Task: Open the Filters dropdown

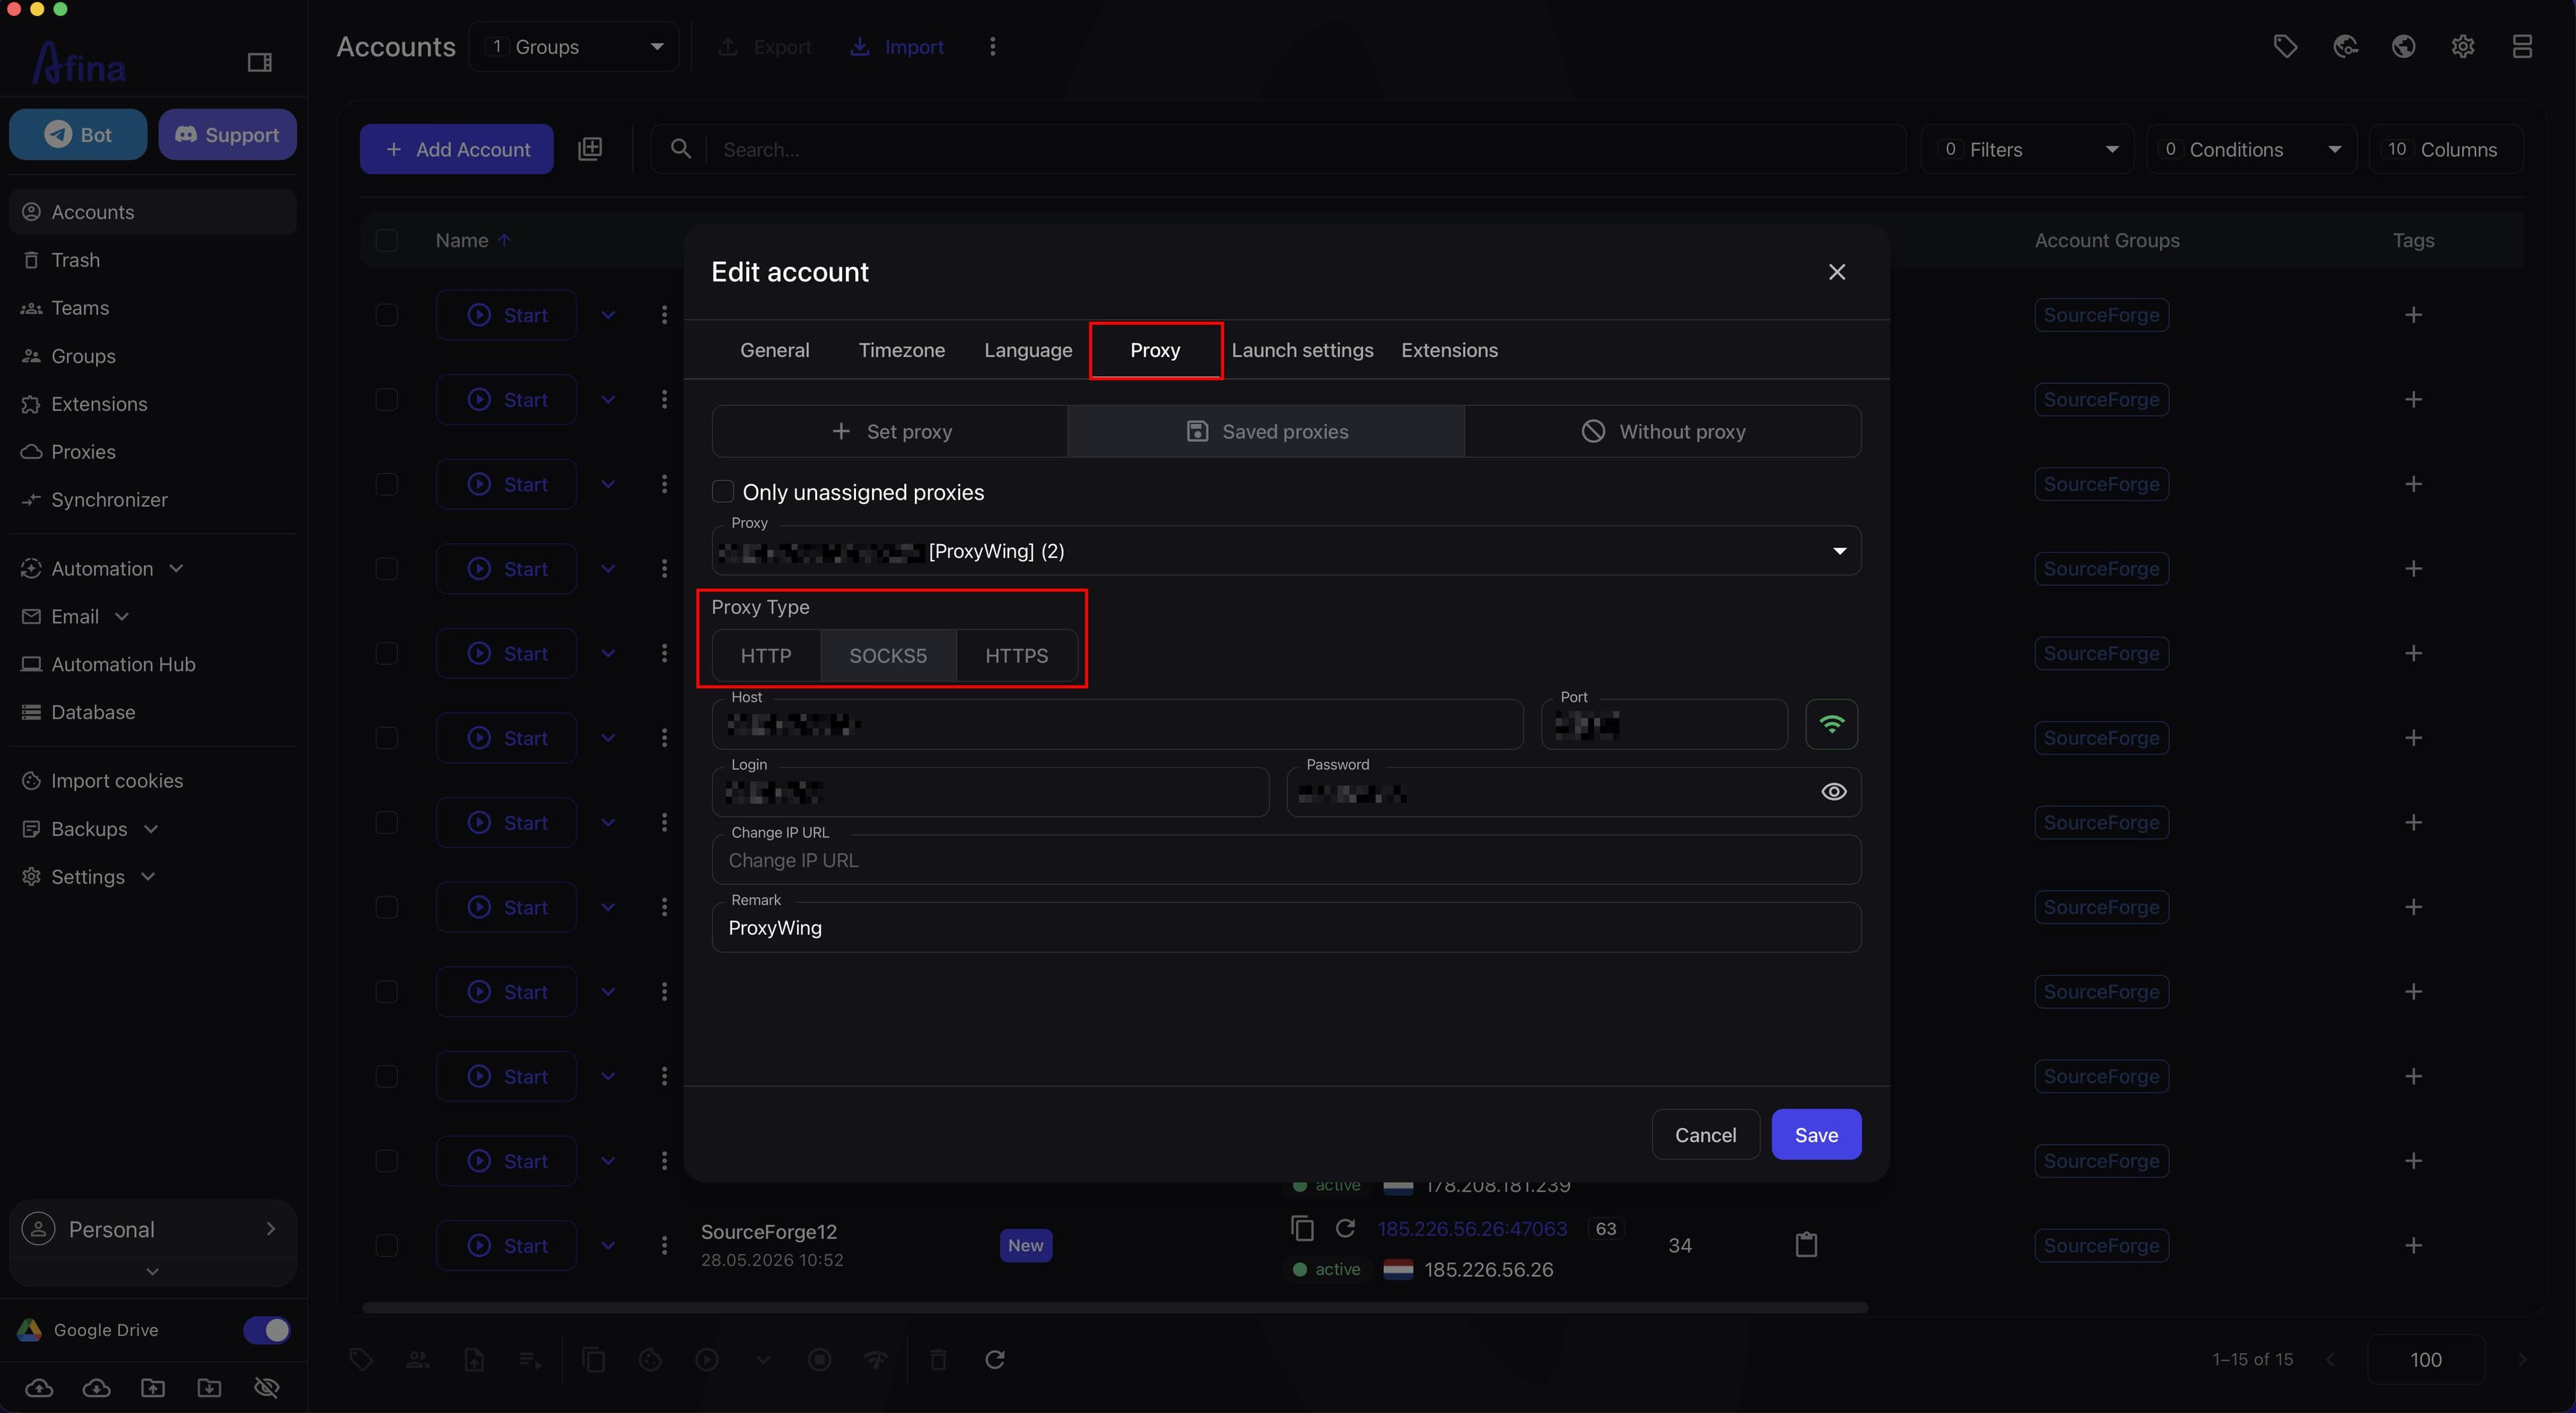Action: (2028, 149)
